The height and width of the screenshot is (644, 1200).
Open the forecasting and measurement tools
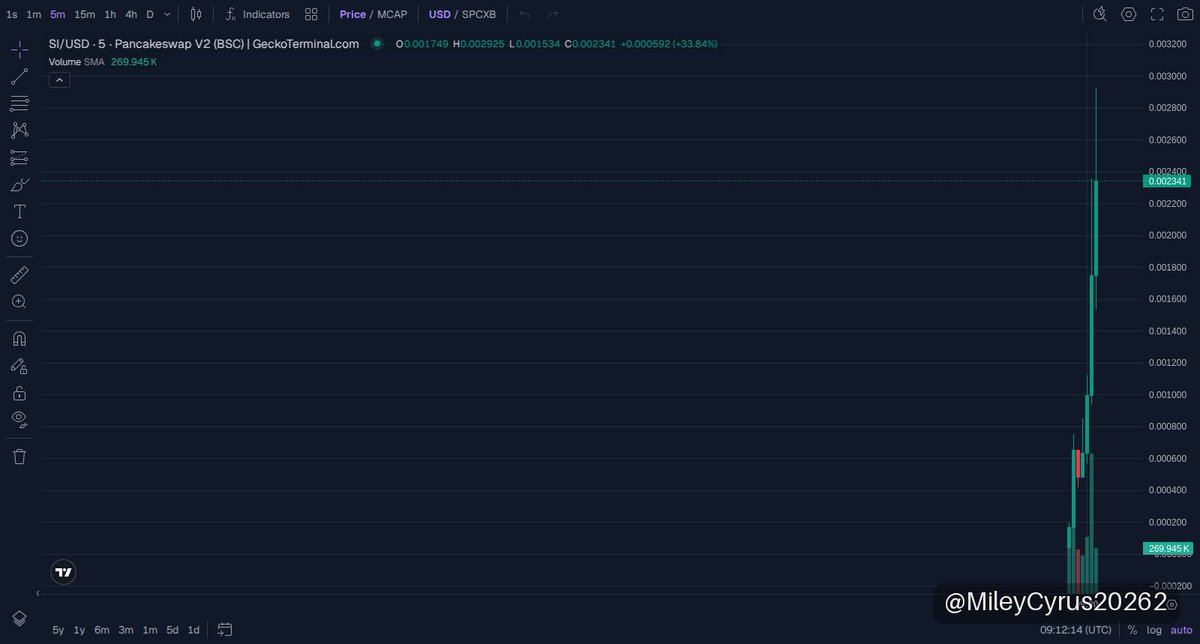19,158
